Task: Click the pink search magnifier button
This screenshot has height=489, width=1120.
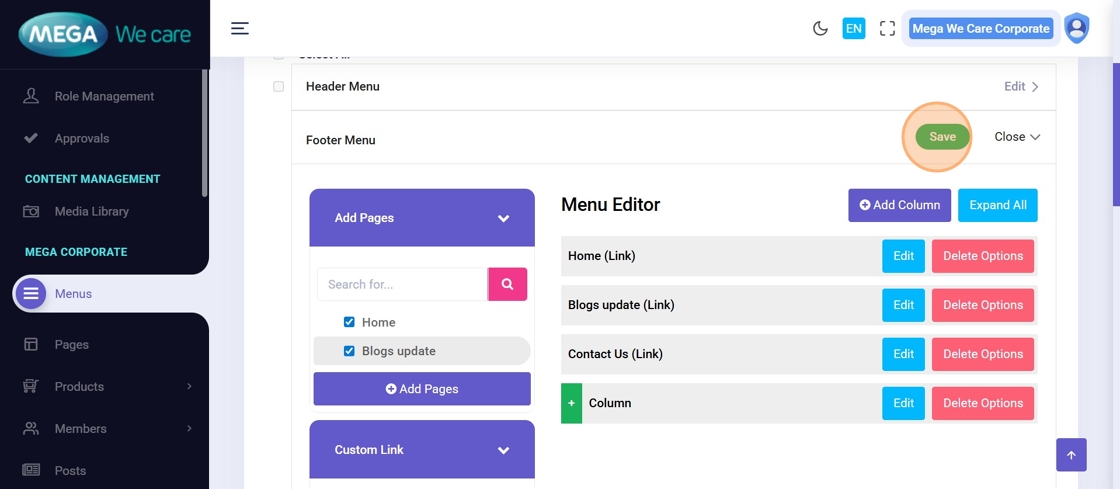Action: (x=507, y=284)
